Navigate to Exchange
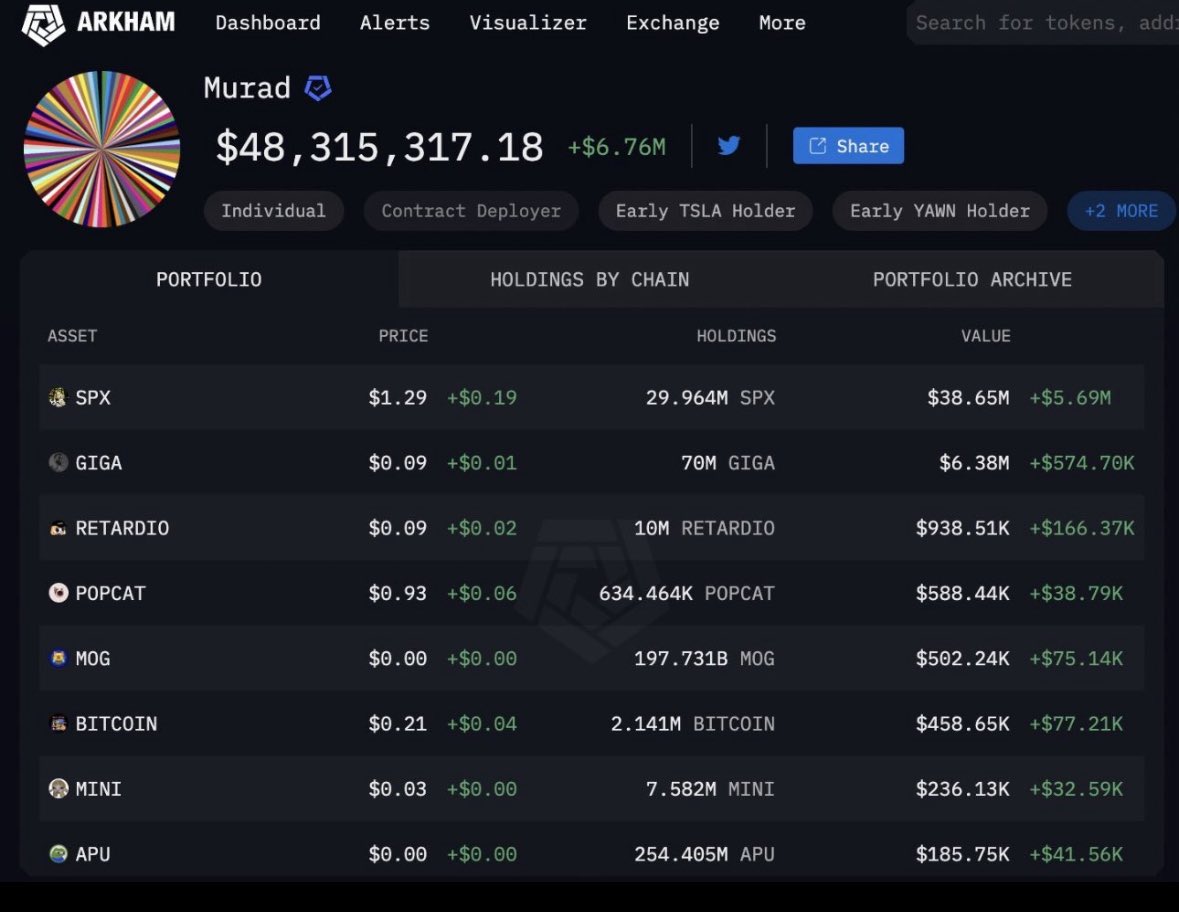 click(x=672, y=23)
